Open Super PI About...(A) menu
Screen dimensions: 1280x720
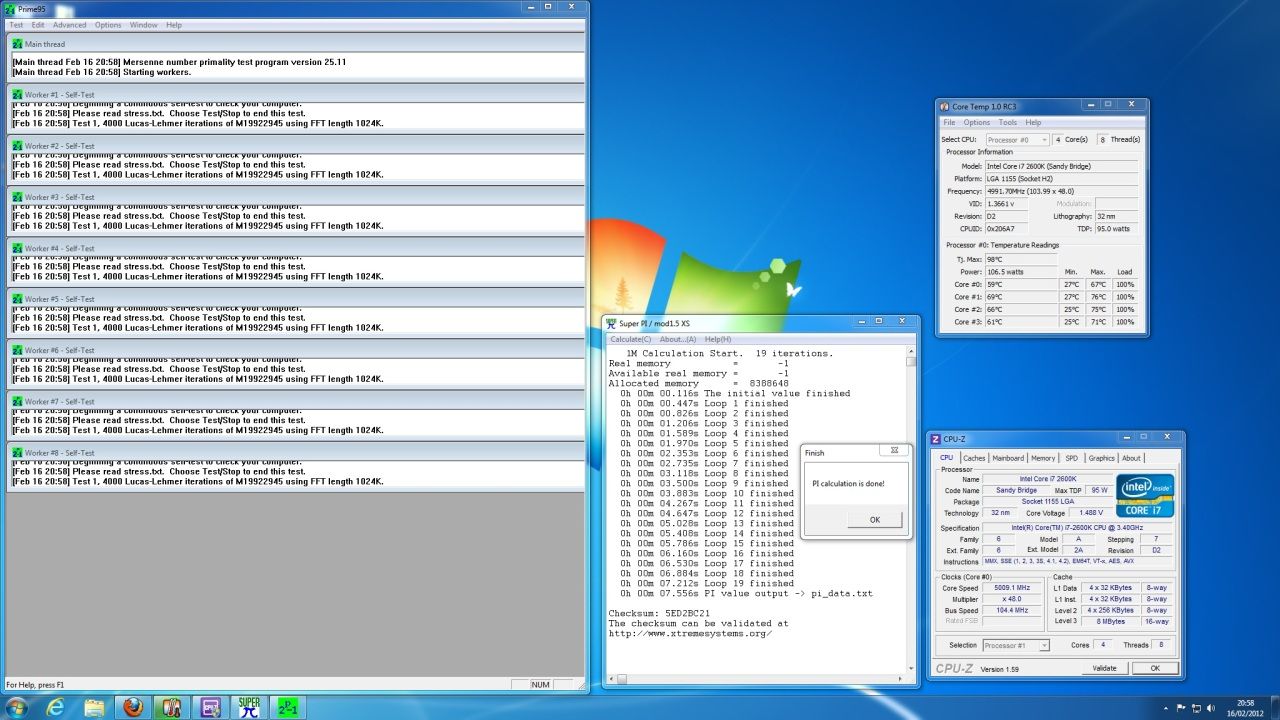(678, 339)
